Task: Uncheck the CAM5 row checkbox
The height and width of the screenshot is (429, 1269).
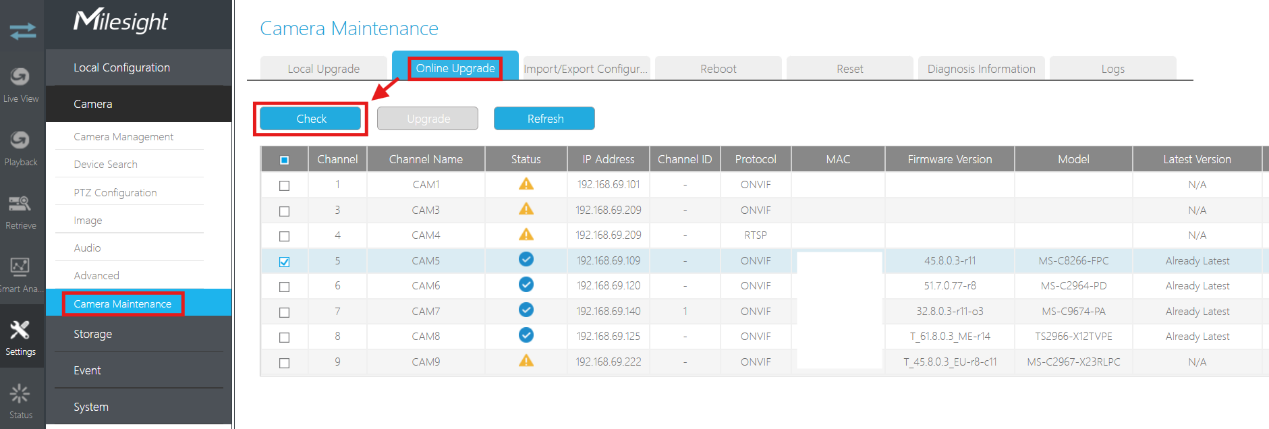Action: [x=285, y=261]
